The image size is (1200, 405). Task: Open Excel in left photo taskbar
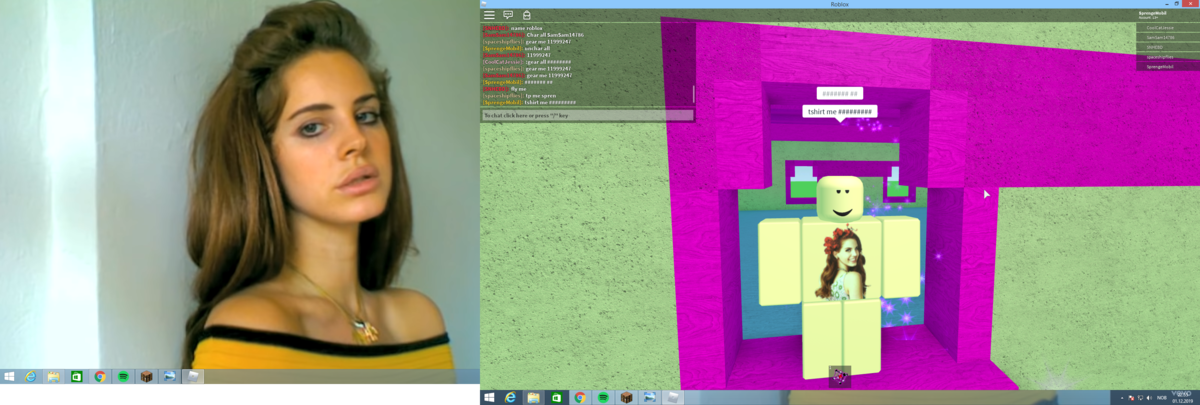click(x=77, y=376)
